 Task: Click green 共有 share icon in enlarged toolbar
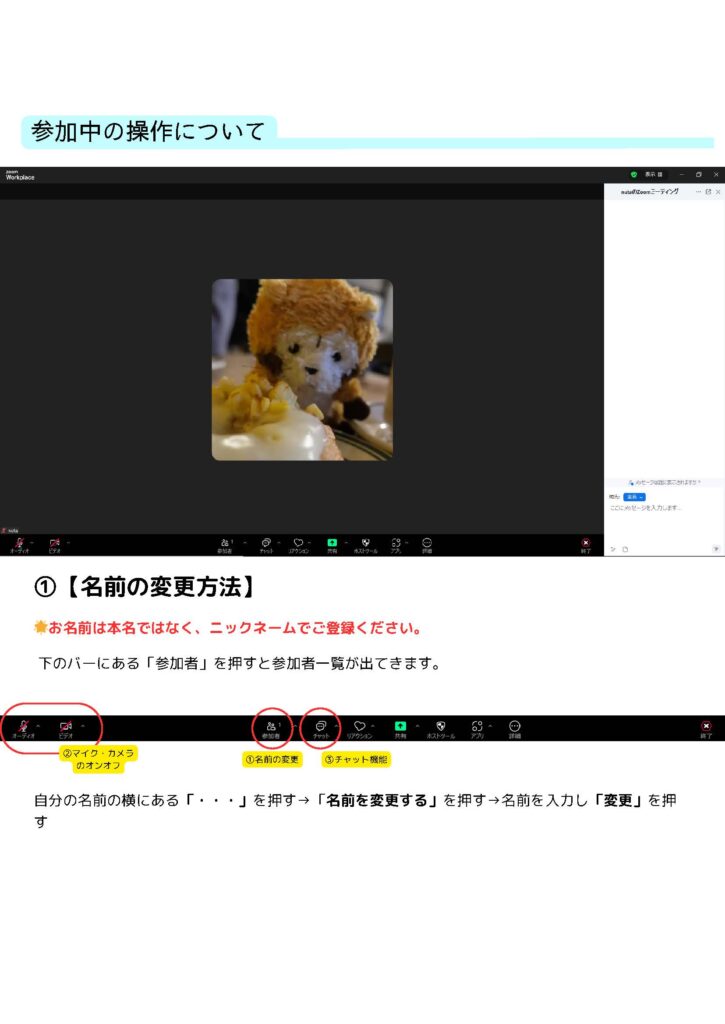[x=400, y=727]
